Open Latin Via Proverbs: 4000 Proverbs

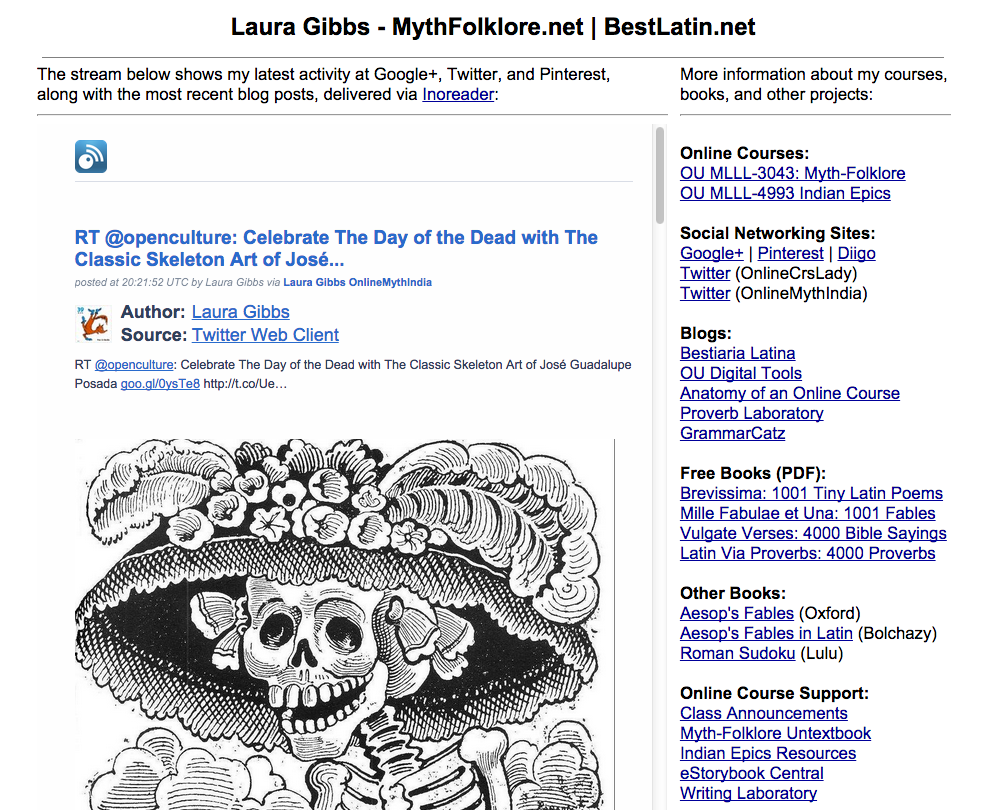[x=808, y=553]
